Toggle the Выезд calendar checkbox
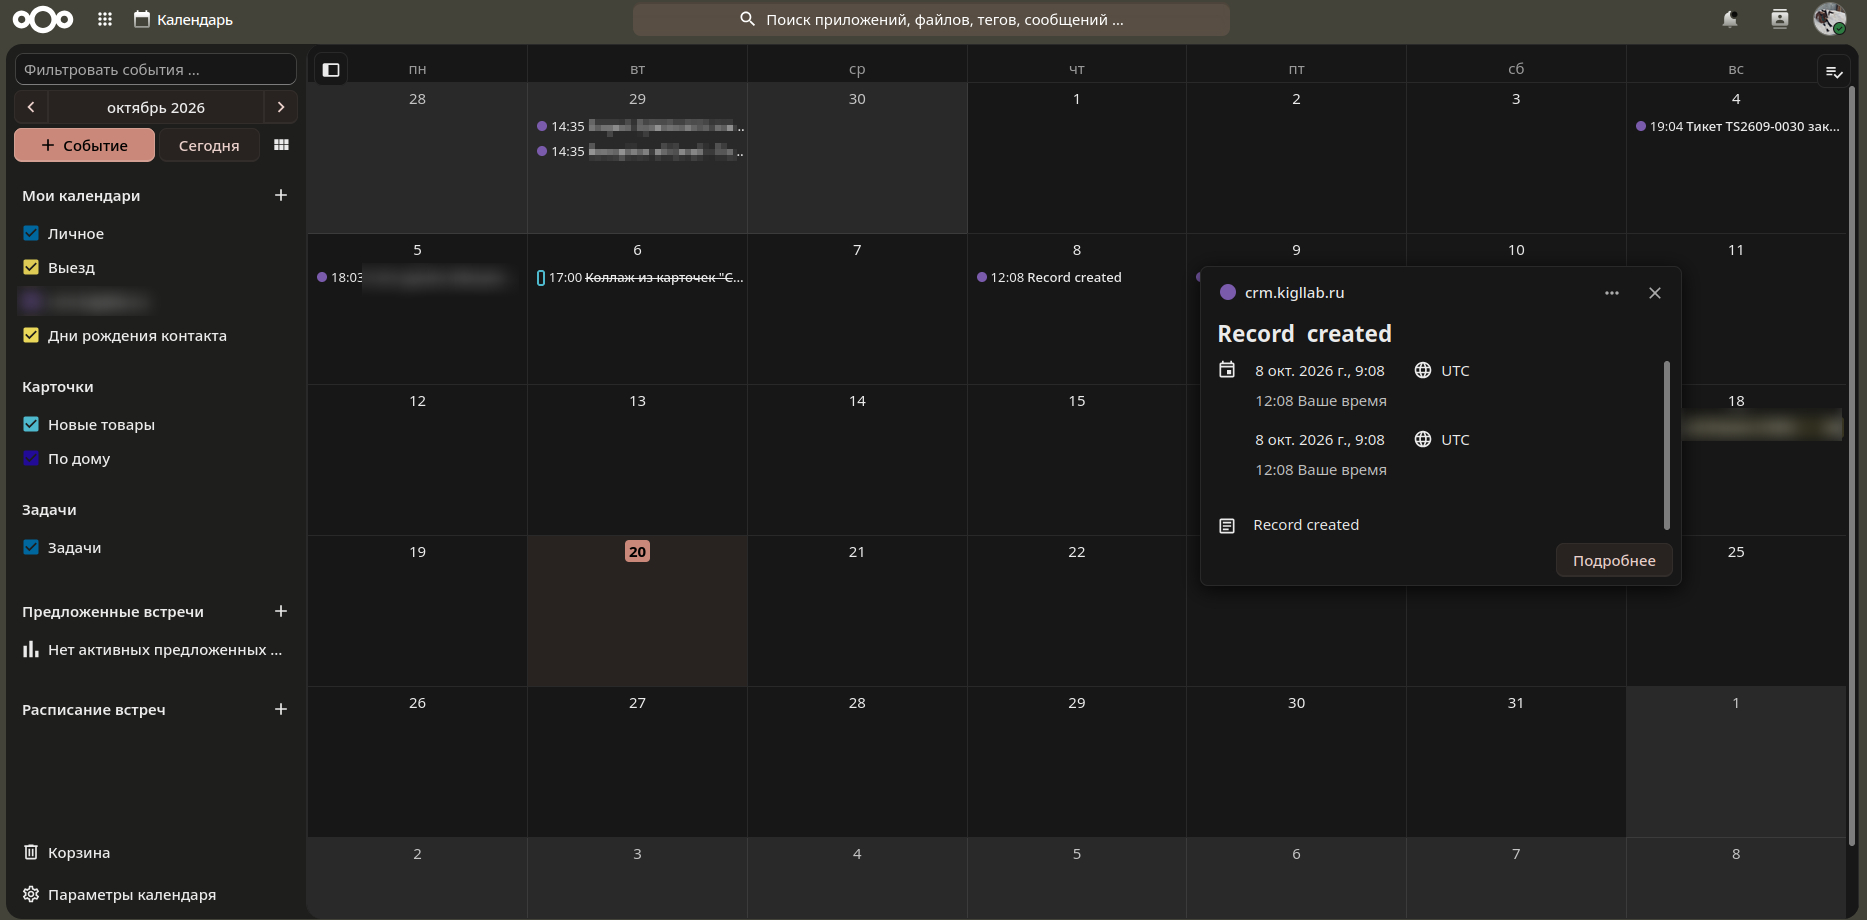Screen dimensions: 1867x920 (x=31, y=267)
